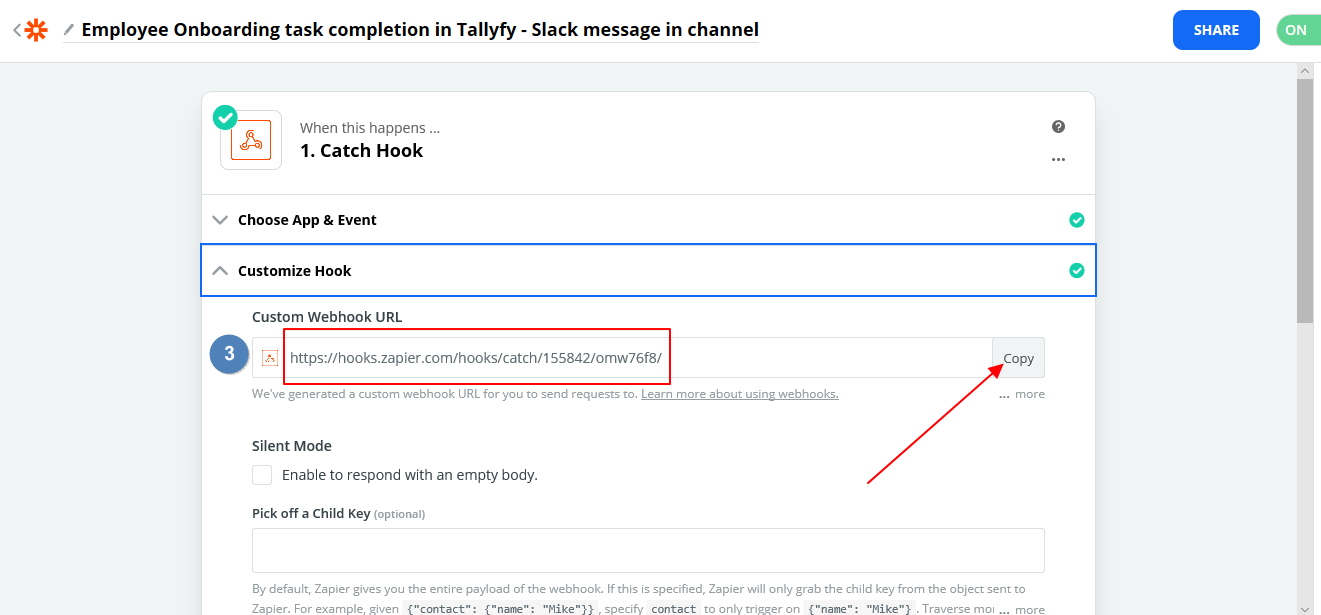The height and width of the screenshot is (615, 1321).
Task: Click the Webhooks app icon on step 1
Action: tap(250, 140)
